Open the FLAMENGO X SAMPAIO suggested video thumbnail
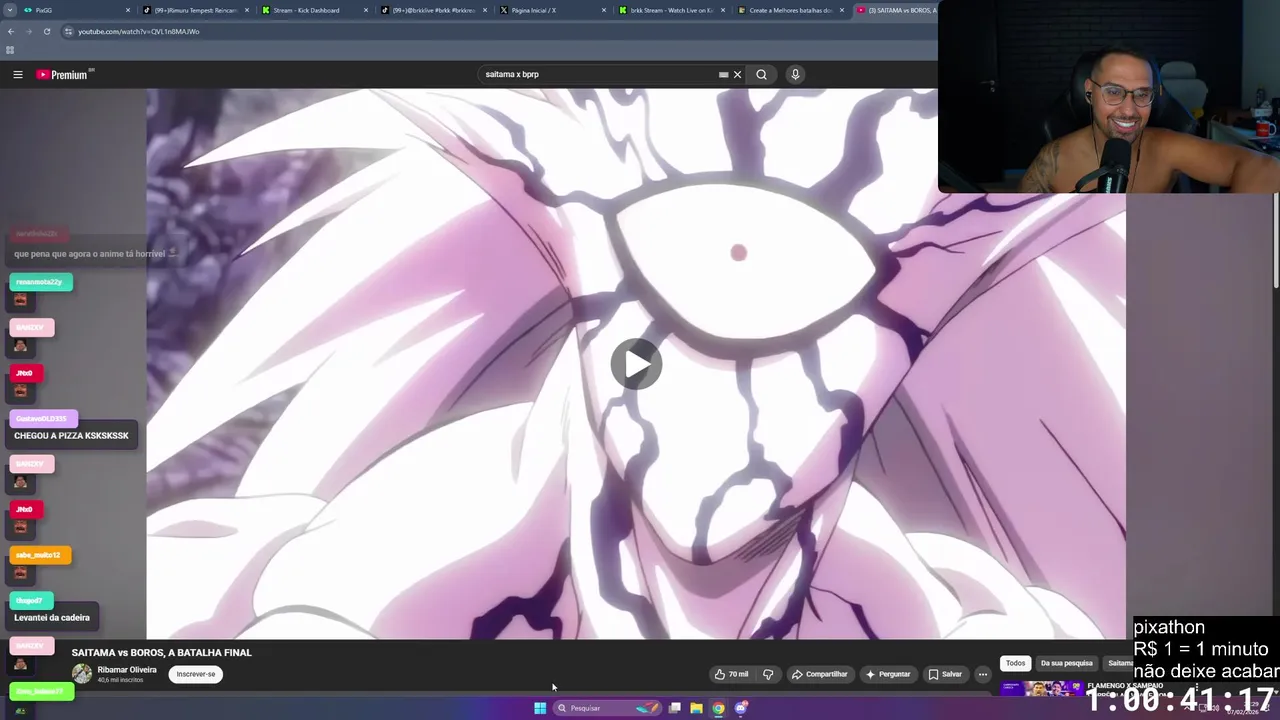The image size is (1280, 720). [x=1040, y=689]
